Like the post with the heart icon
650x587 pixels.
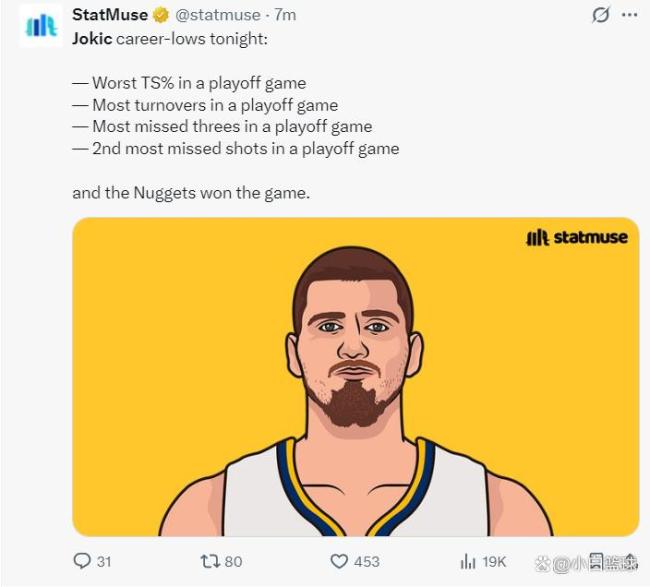[339, 561]
